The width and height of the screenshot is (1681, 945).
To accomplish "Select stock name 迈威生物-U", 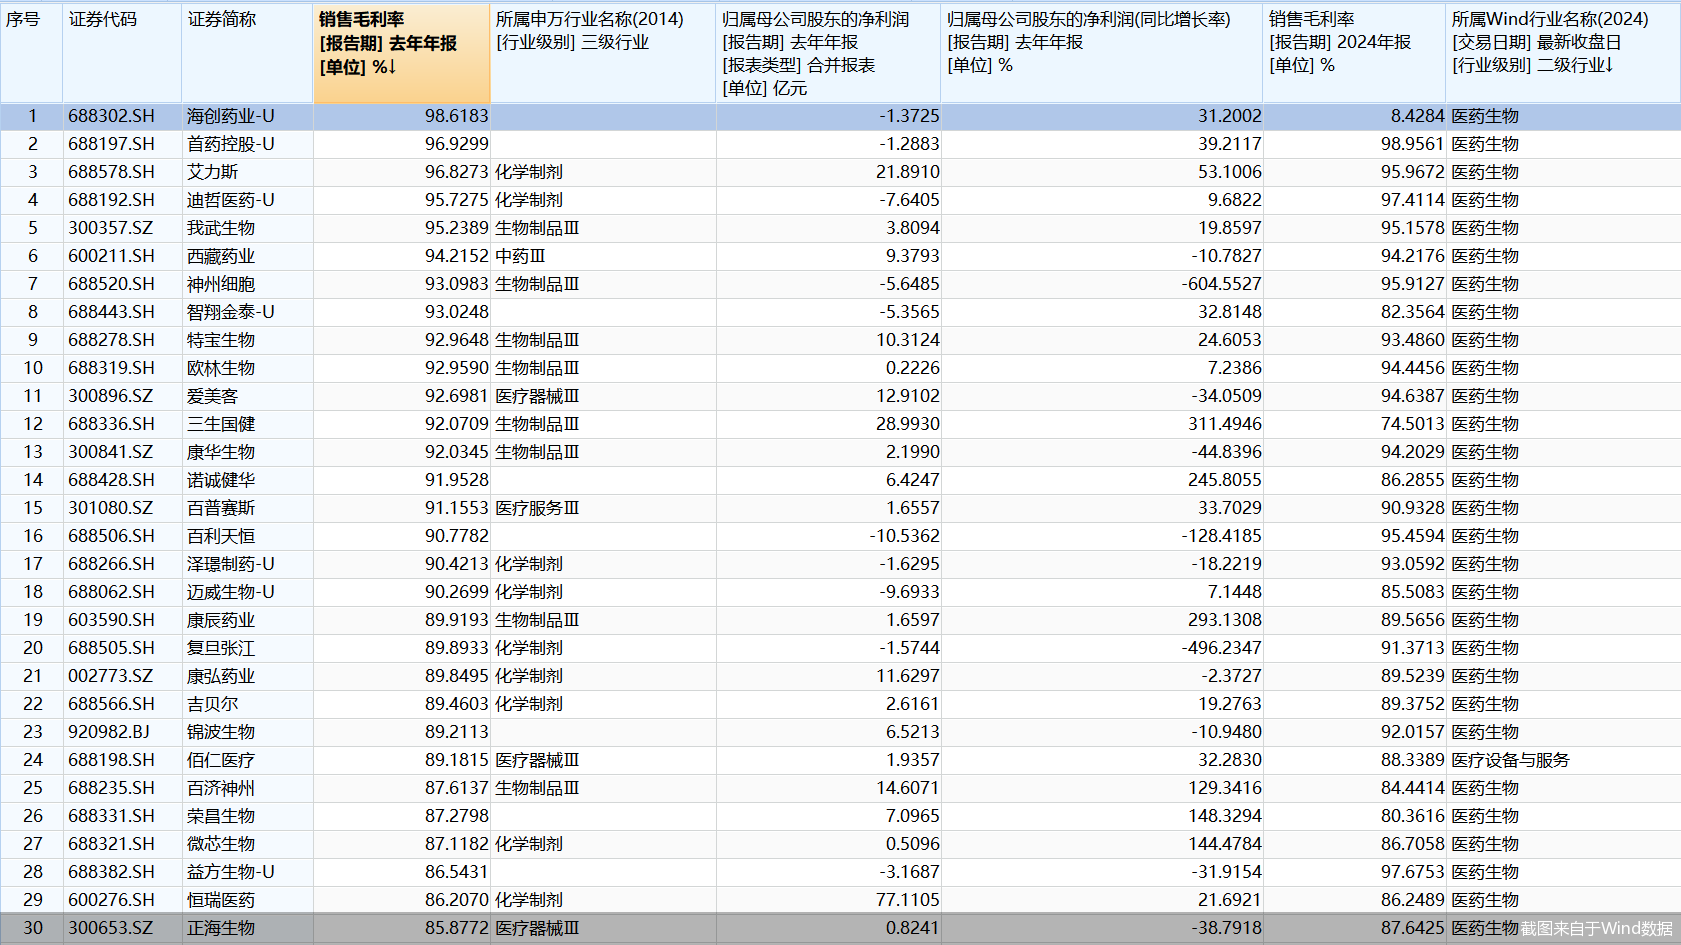I will click(231, 592).
